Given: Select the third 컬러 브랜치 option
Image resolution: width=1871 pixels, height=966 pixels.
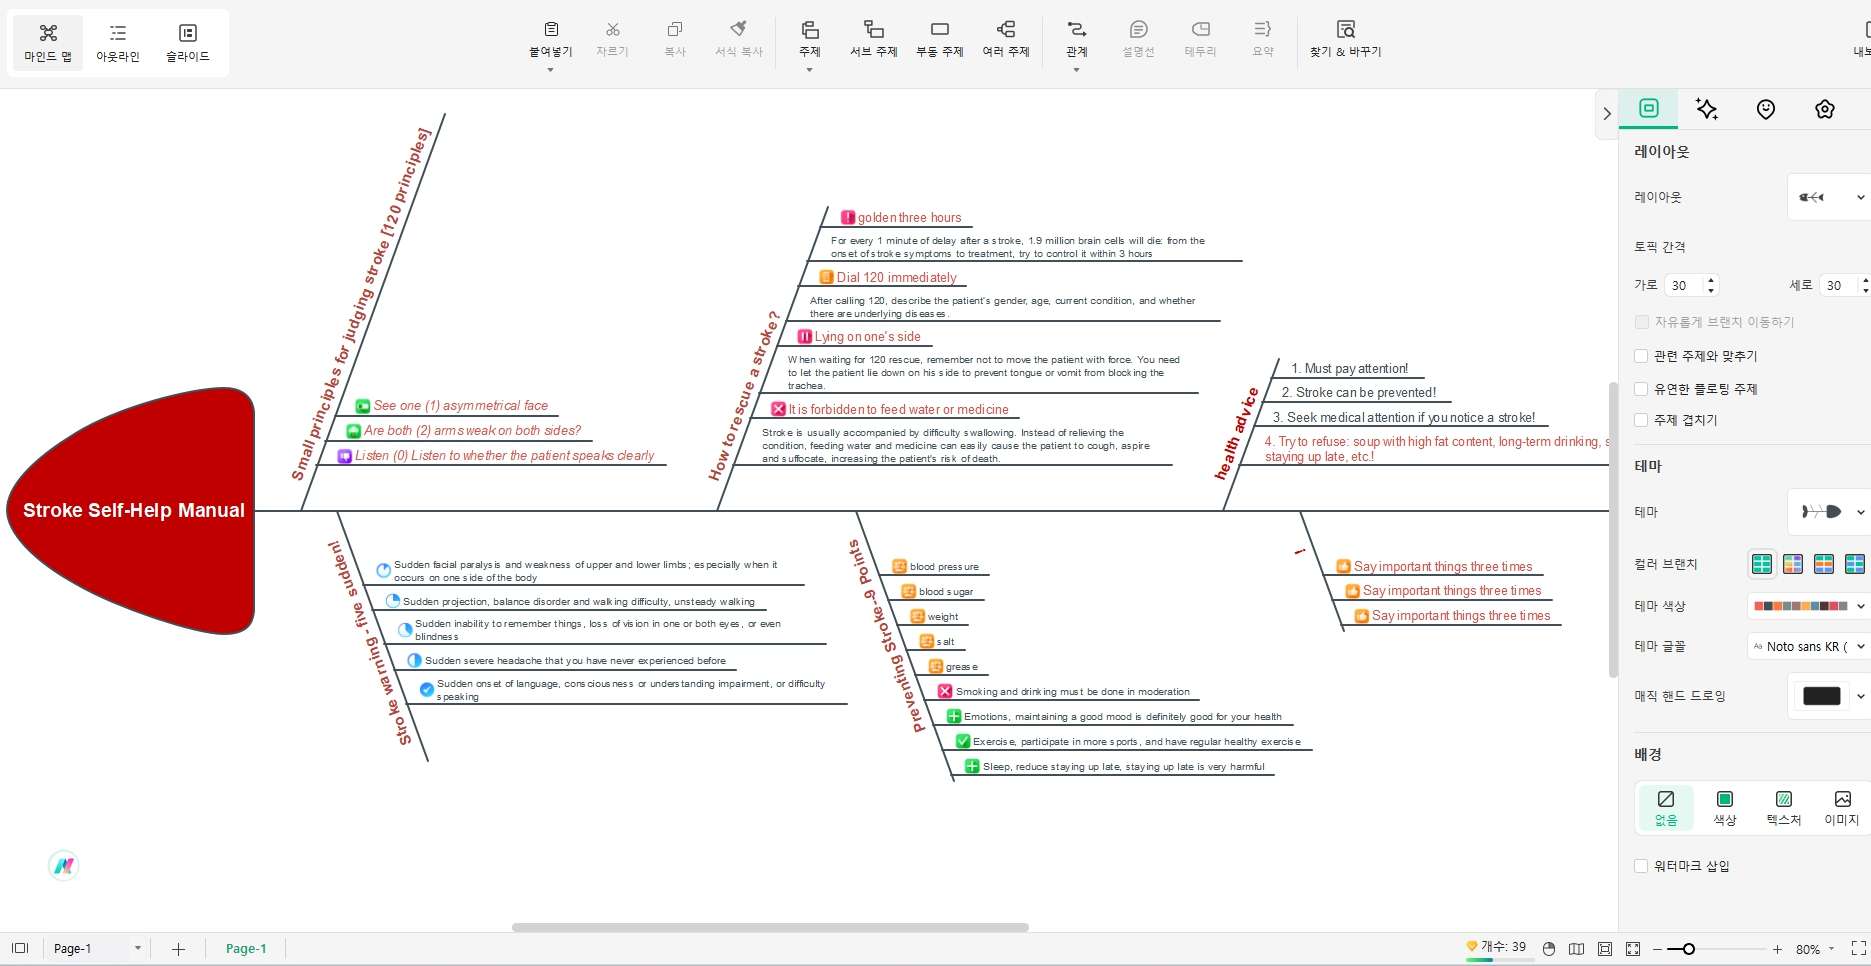Looking at the screenshot, I should click(1824, 564).
